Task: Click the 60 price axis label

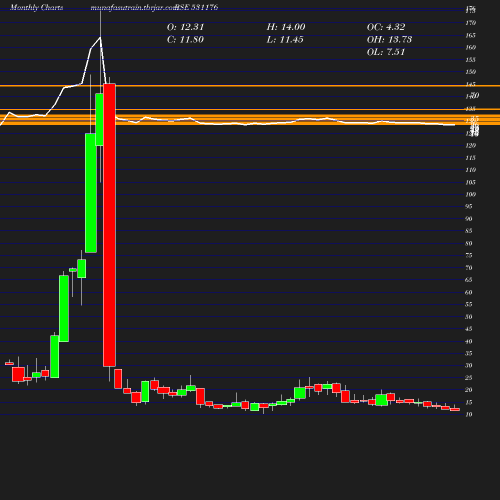Action: (x=469, y=292)
